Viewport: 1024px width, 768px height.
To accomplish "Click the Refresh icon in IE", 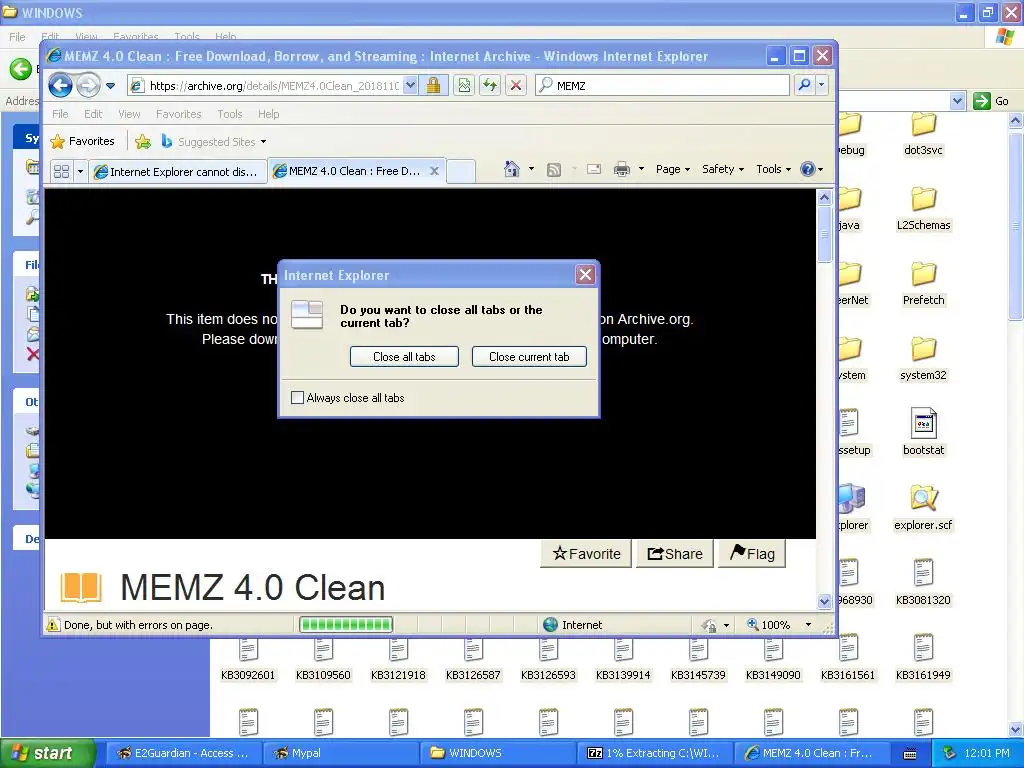I will 490,86.
